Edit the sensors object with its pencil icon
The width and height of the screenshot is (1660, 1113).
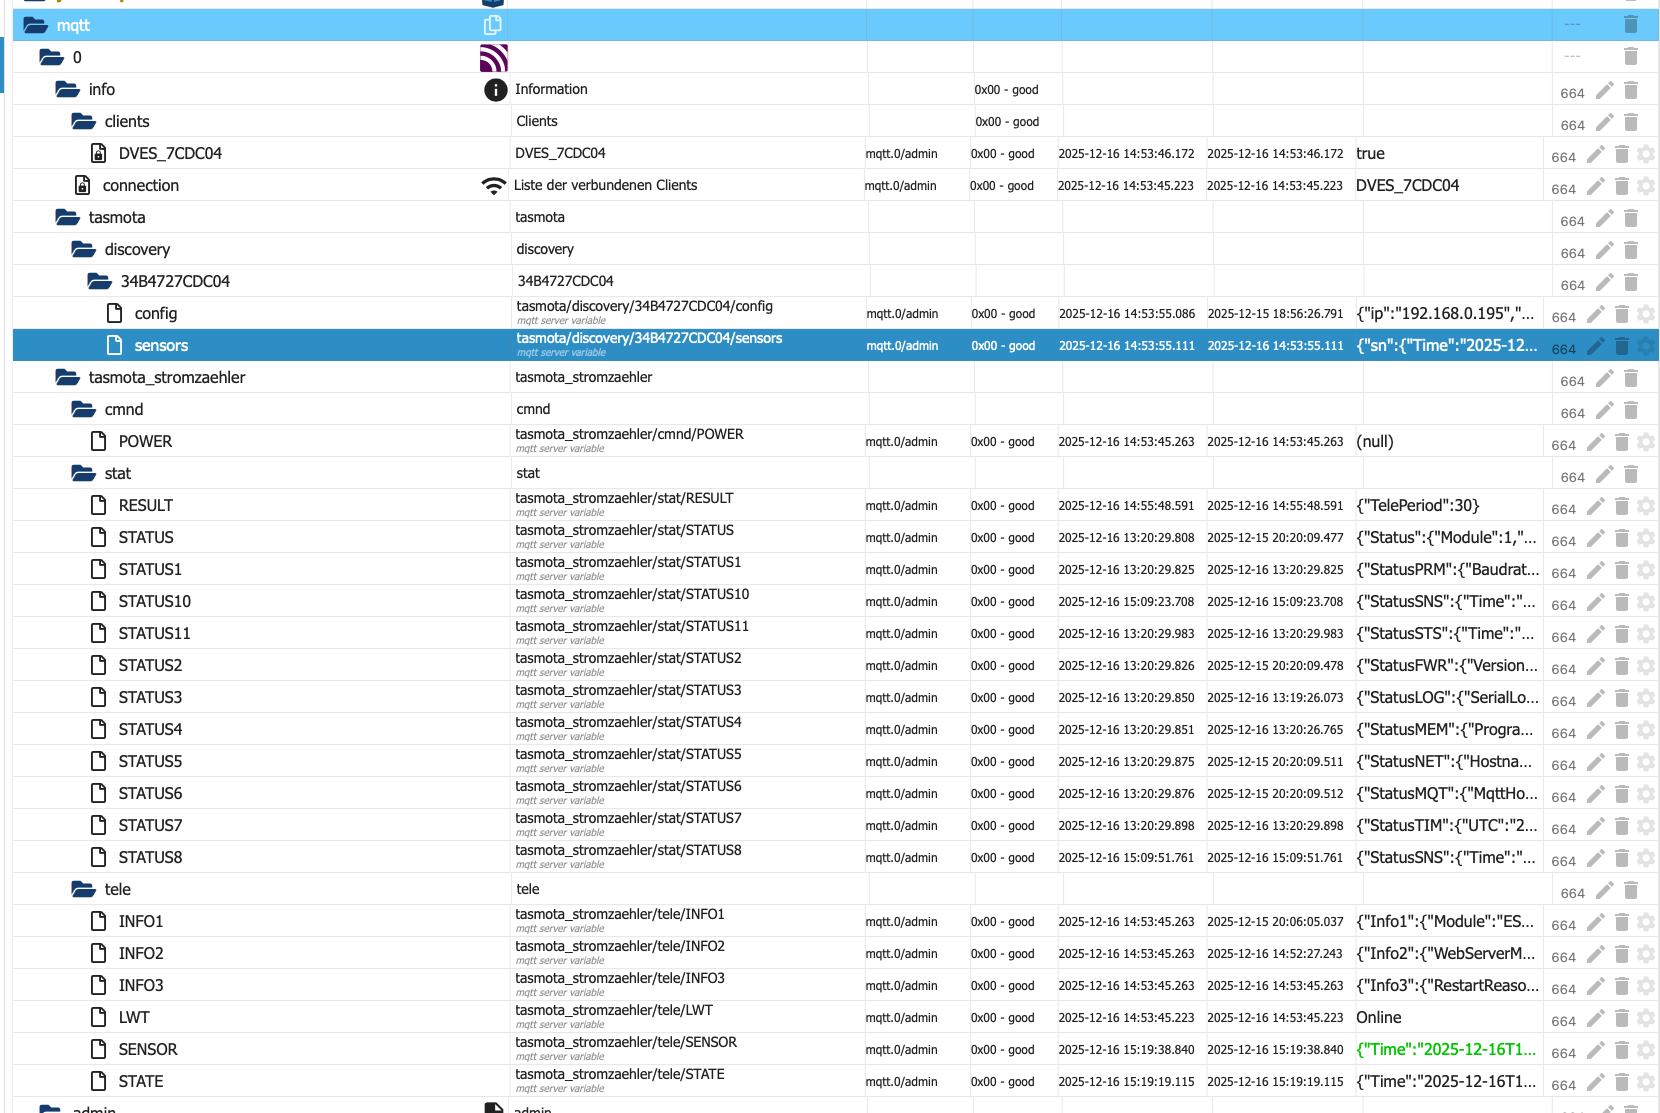click(1596, 346)
